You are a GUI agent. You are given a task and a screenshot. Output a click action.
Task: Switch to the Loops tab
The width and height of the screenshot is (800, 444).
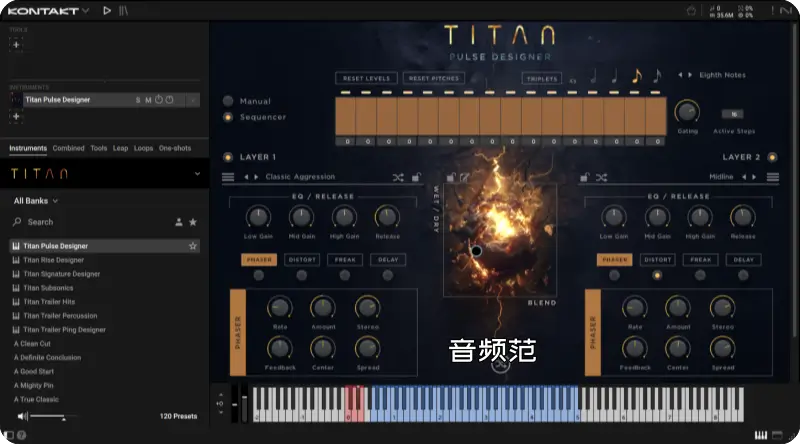(144, 148)
